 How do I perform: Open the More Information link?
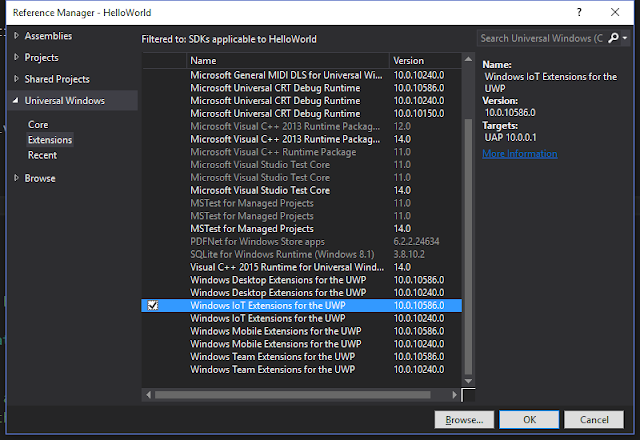(x=520, y=153)
